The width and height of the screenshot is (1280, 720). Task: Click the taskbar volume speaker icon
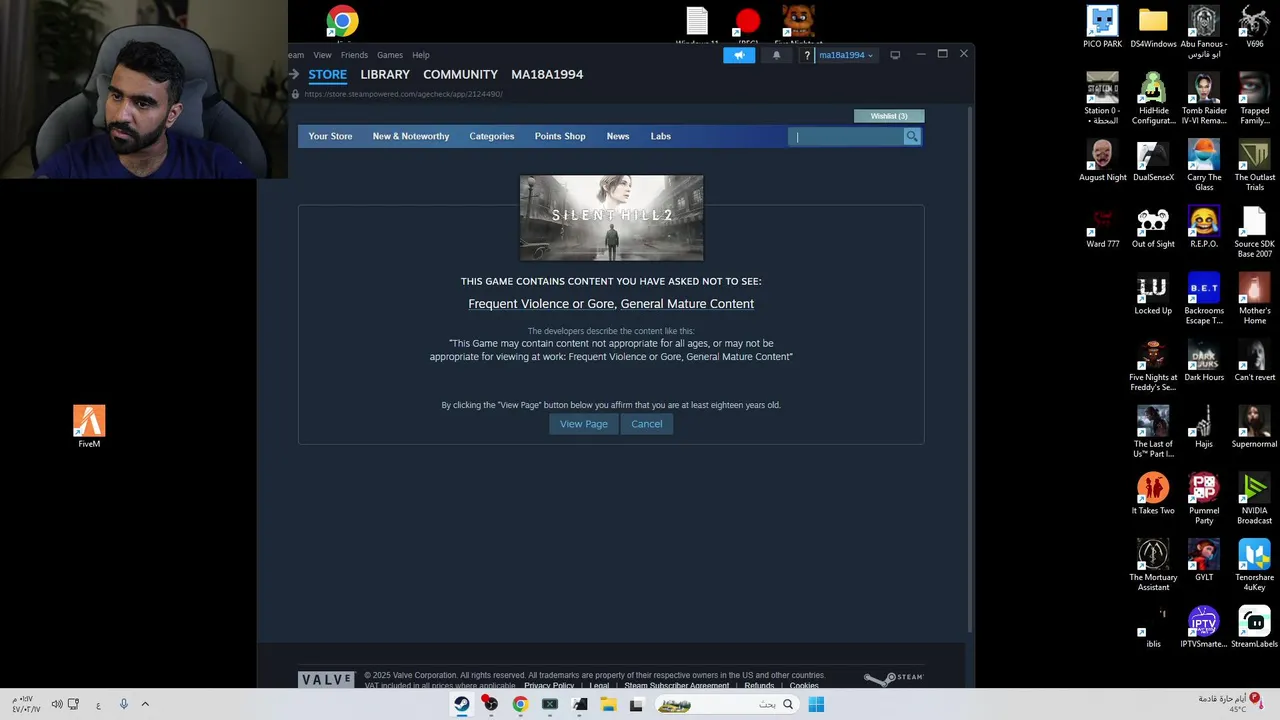[57, 704]
